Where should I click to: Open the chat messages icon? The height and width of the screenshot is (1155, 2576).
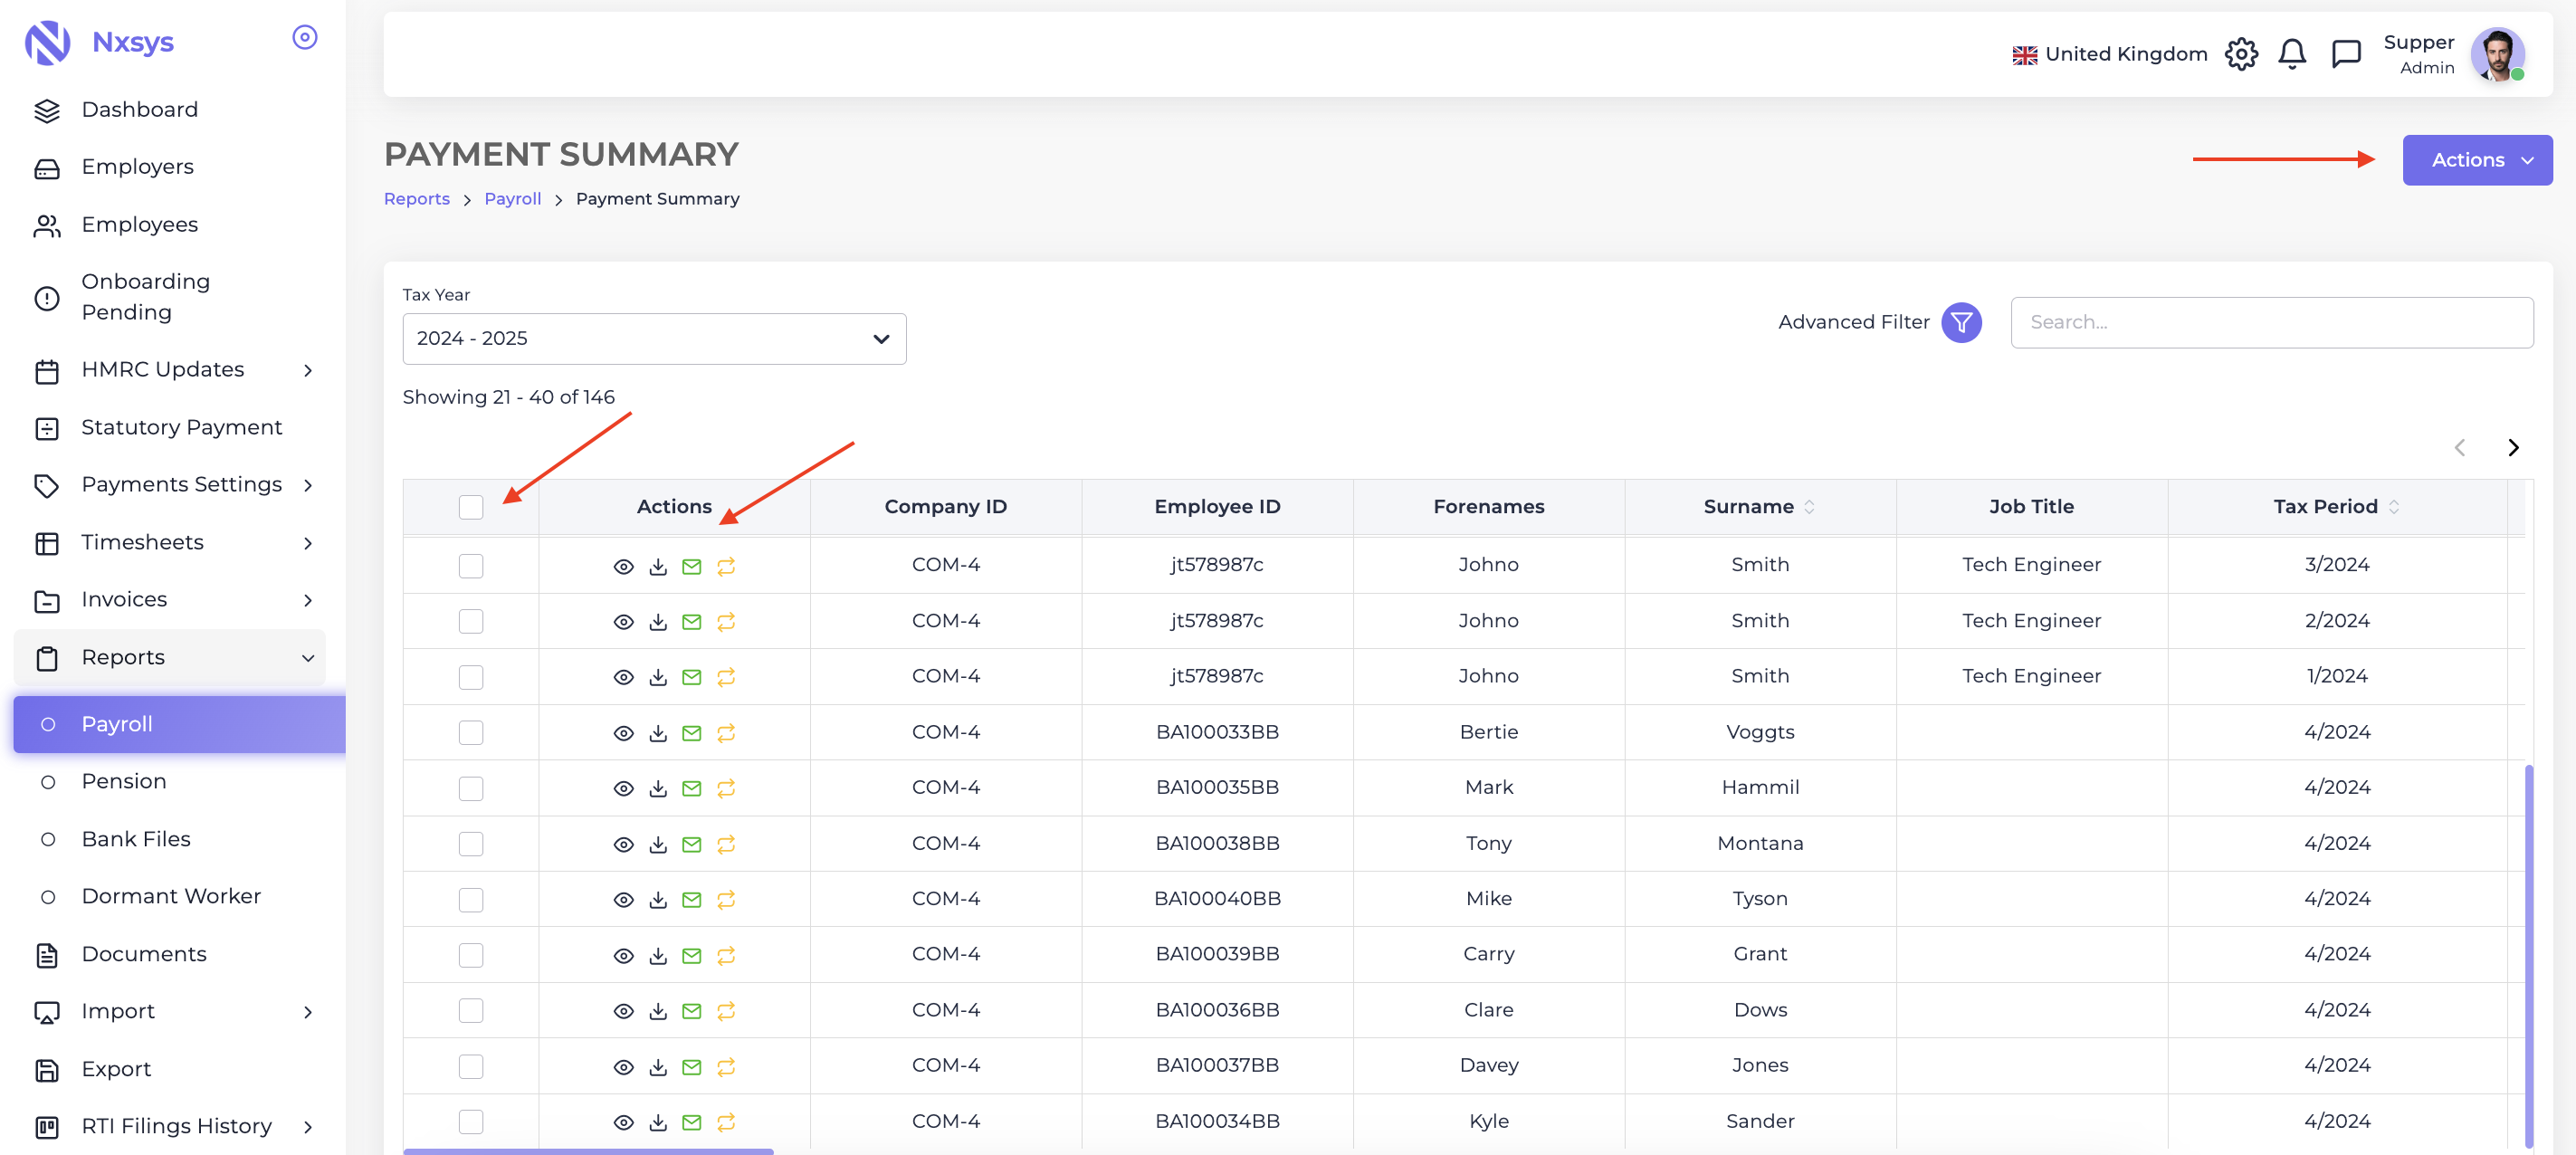(x=2346, y=54)
